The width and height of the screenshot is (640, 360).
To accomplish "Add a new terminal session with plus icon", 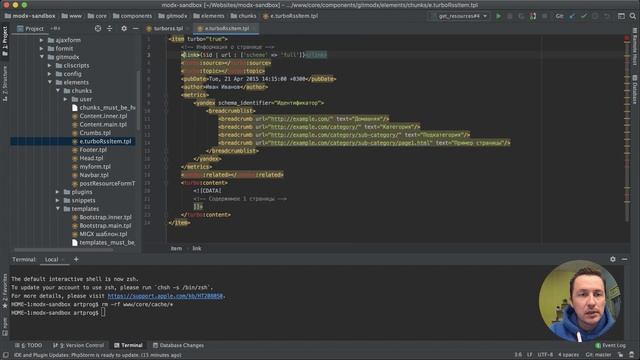I will 76,259.
